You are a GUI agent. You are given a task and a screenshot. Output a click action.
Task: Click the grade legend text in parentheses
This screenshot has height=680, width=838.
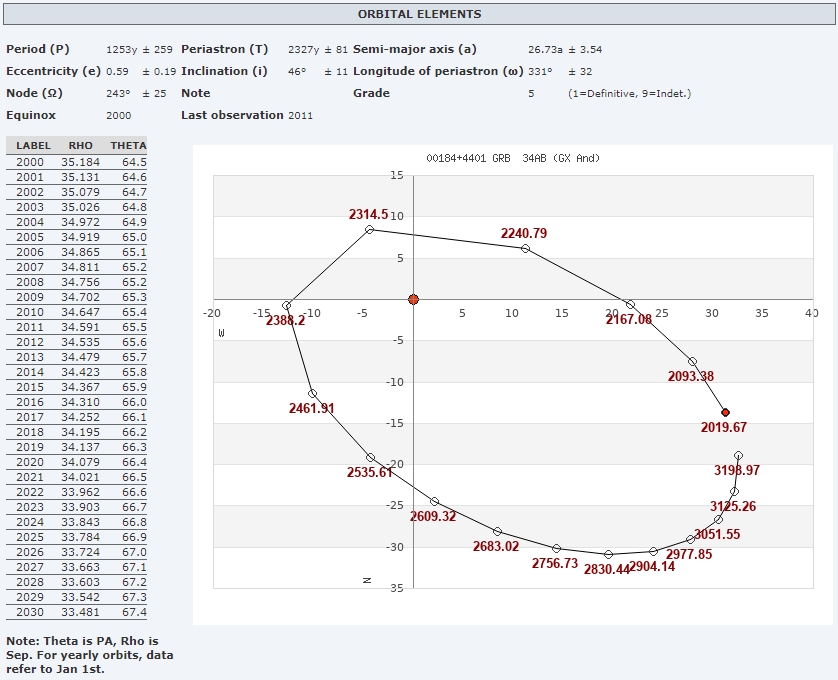pyautogui.click(x=629, y=93)
